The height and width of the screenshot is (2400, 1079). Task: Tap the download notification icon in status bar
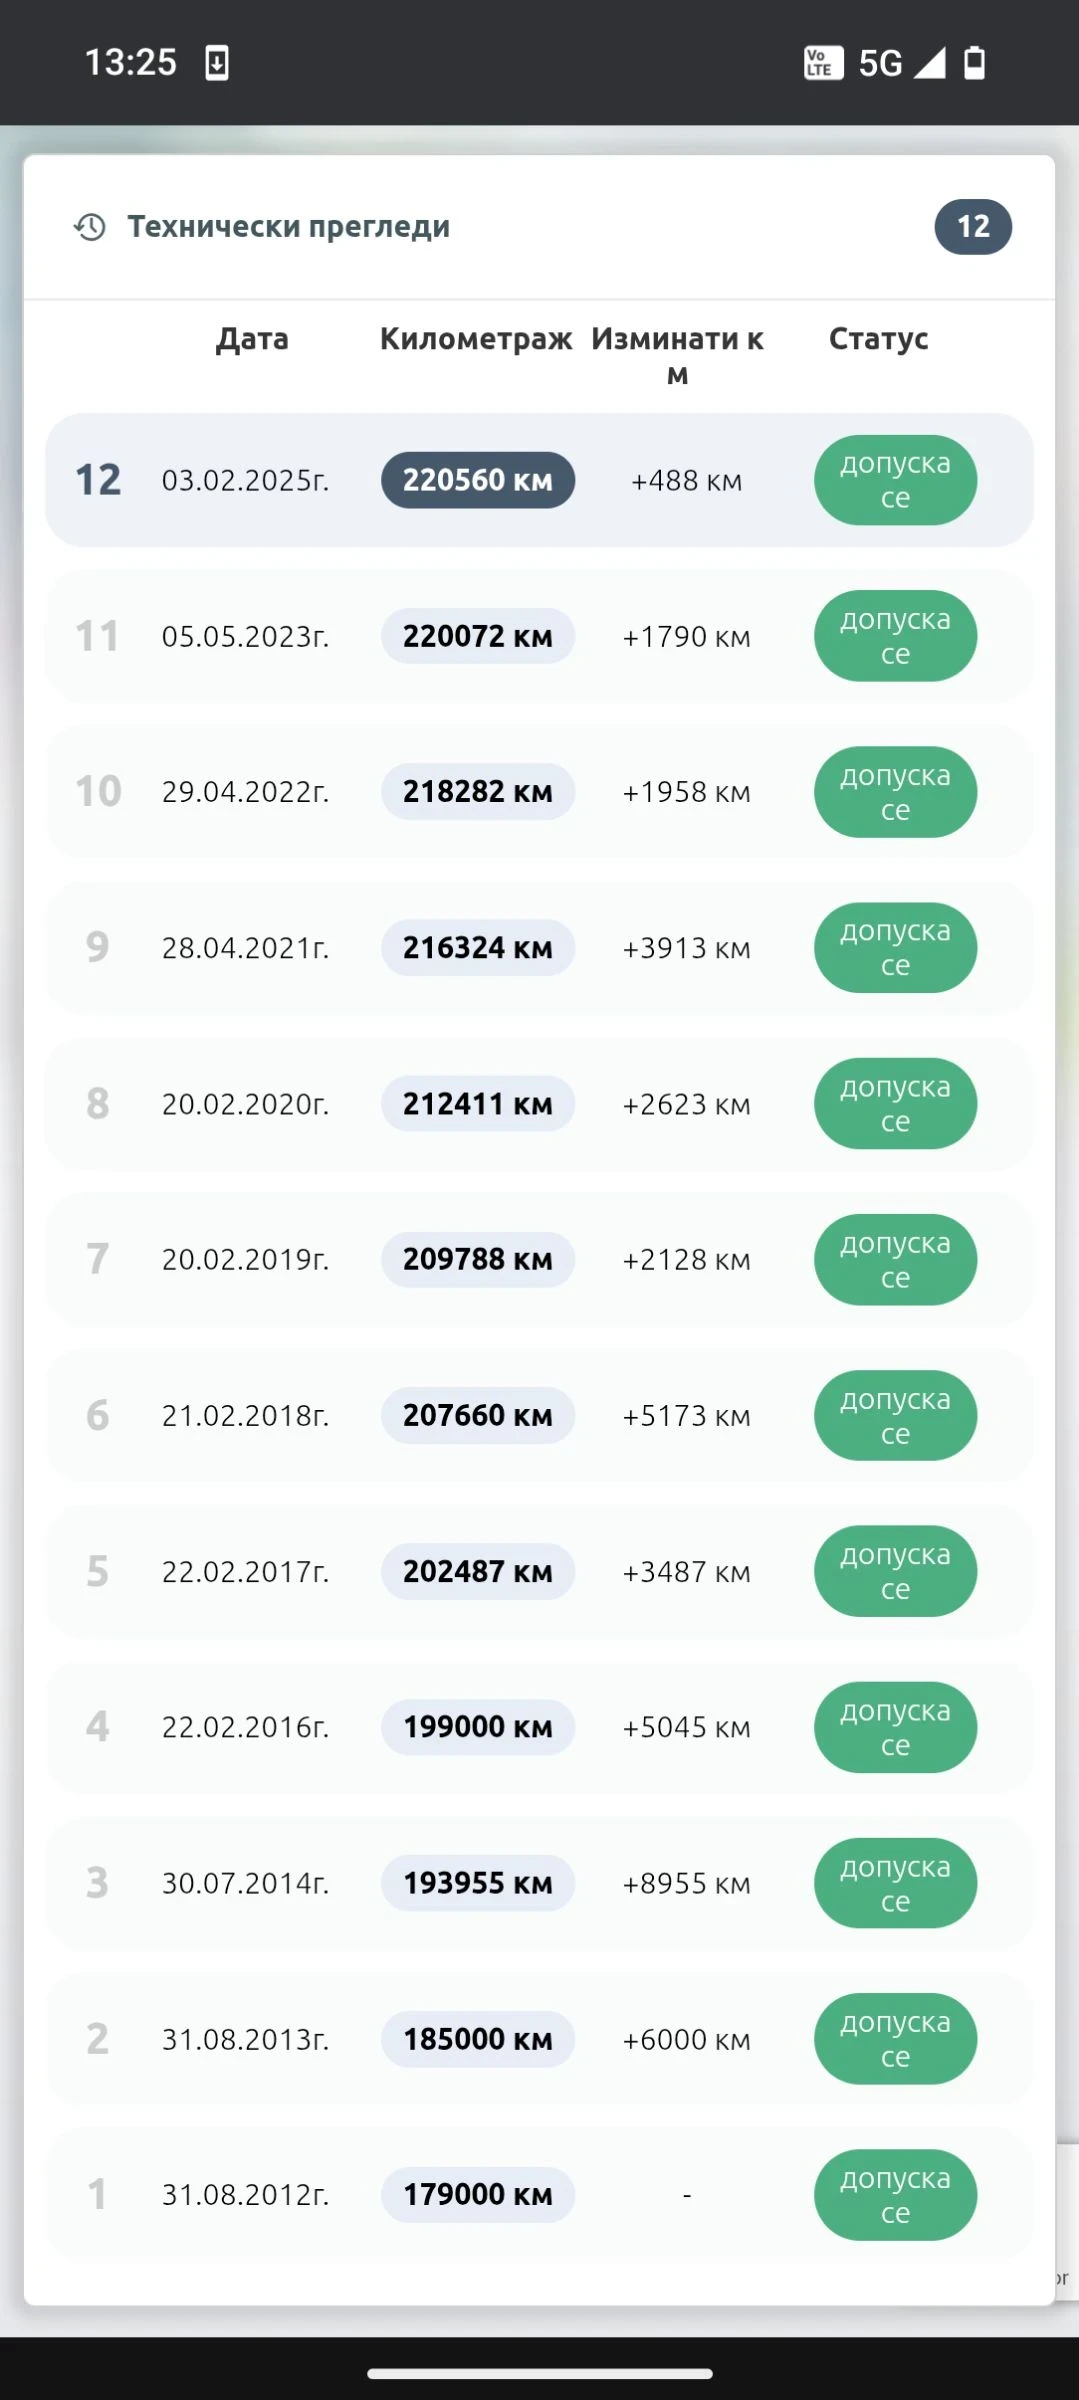click(217, 63)
